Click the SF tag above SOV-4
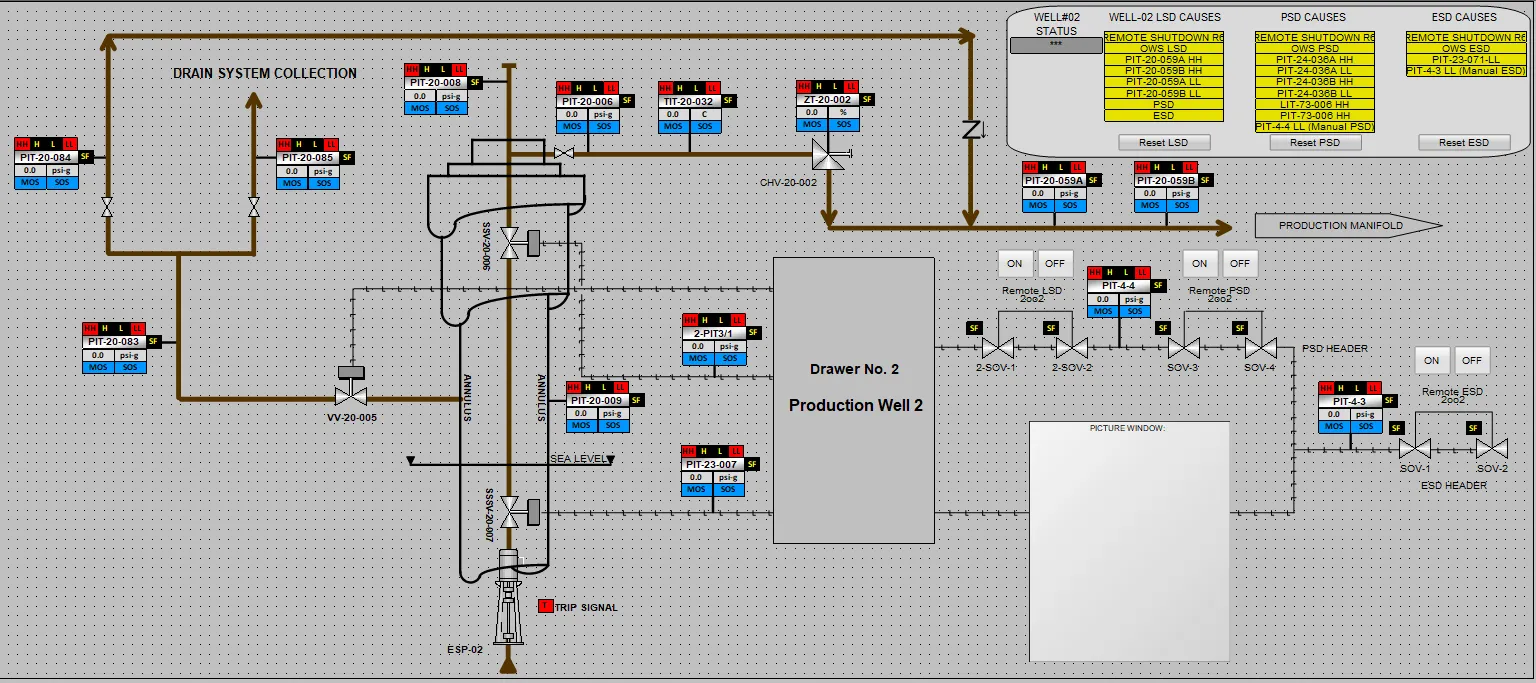 coord(1239,327)
